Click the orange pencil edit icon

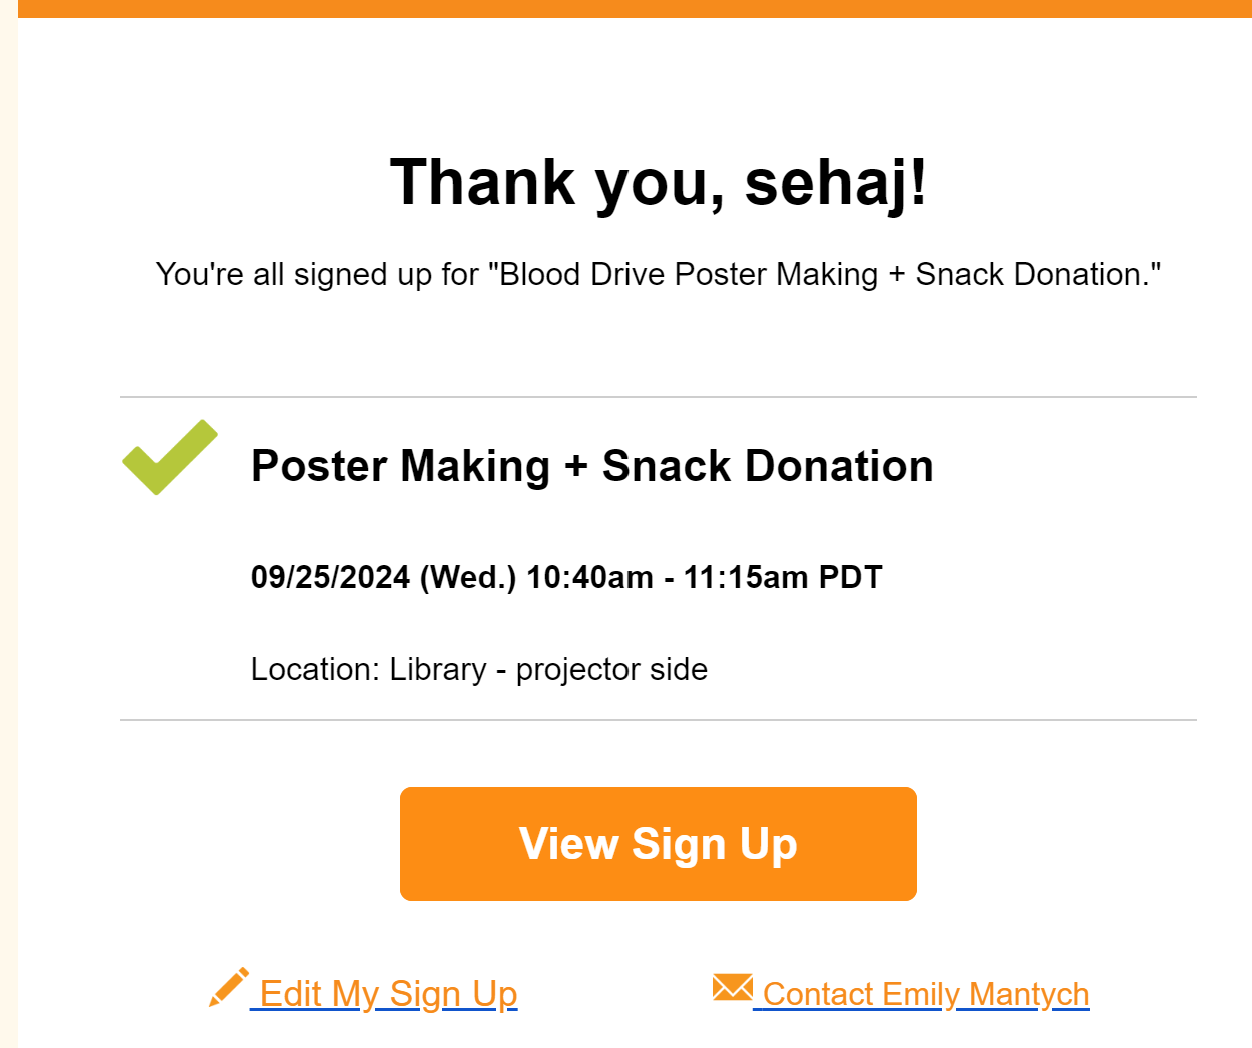pos(228,988)
